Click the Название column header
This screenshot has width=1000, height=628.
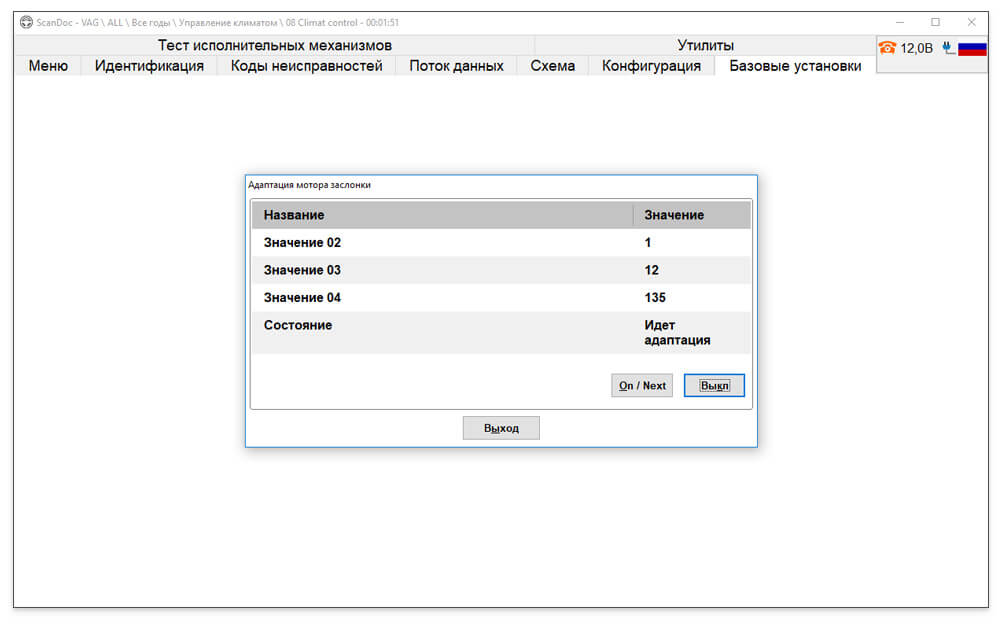(x=442, y=215)
